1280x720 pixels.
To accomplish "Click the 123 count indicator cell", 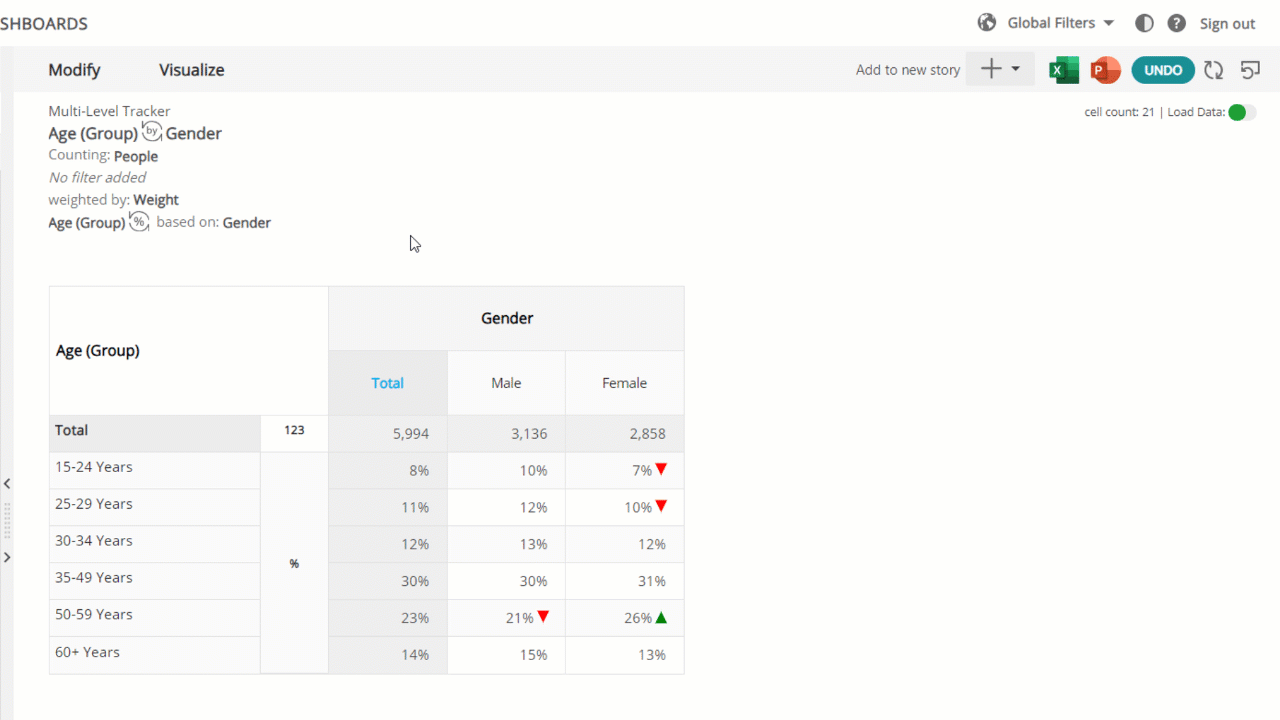I will click(x=294, y=431).
